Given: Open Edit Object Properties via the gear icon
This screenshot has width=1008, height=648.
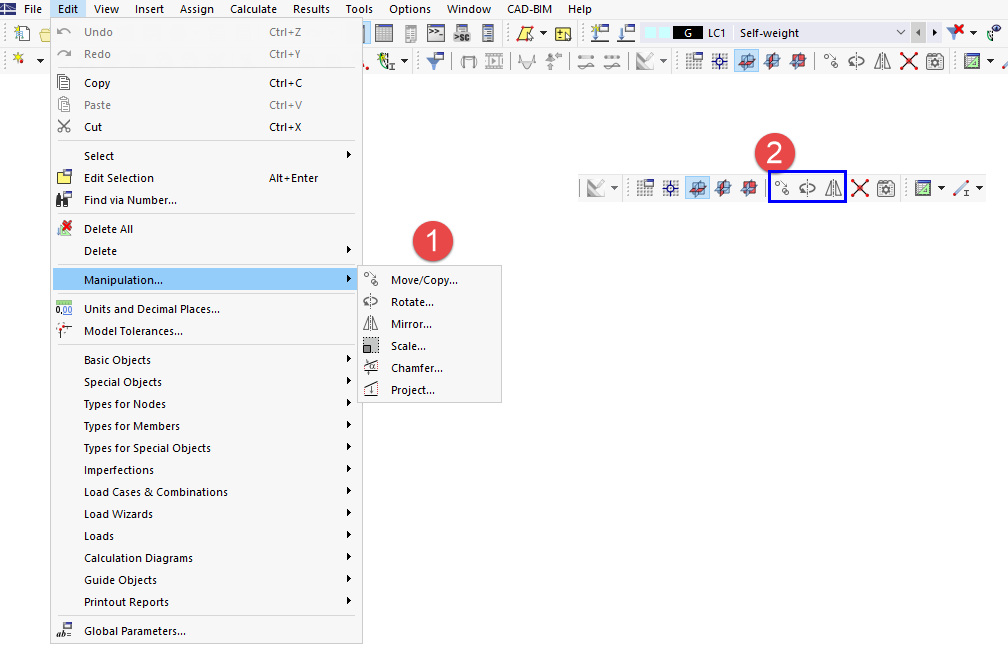Looking at the screenshot, I should pos(886,187).
